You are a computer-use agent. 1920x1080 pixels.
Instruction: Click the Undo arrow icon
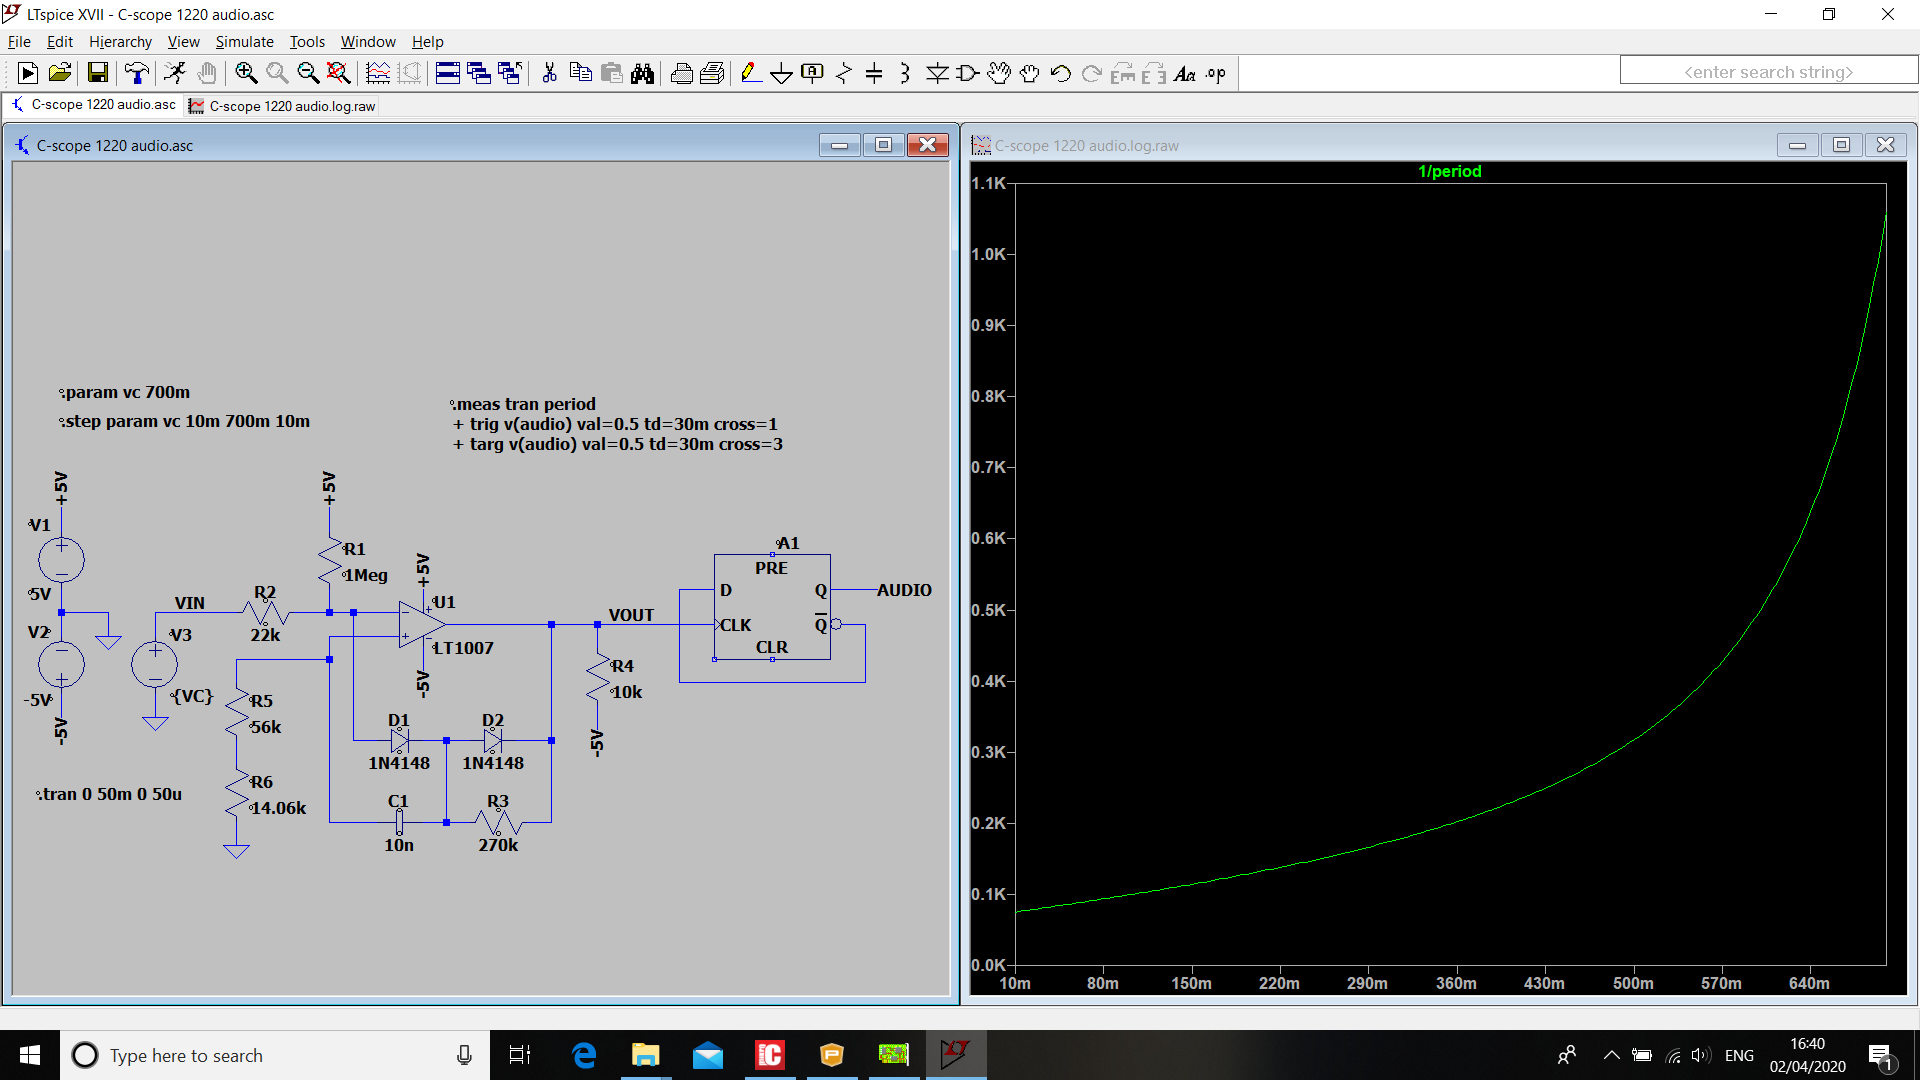[1061, 73]
